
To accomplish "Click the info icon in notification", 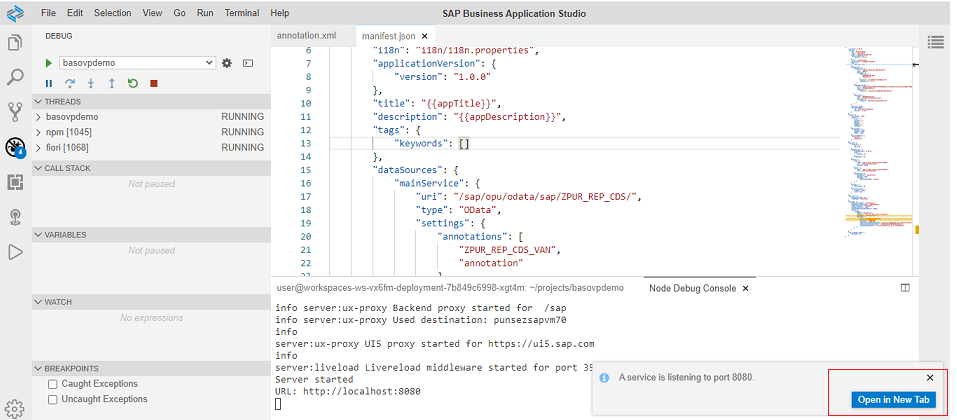I will tap(605, 378).
